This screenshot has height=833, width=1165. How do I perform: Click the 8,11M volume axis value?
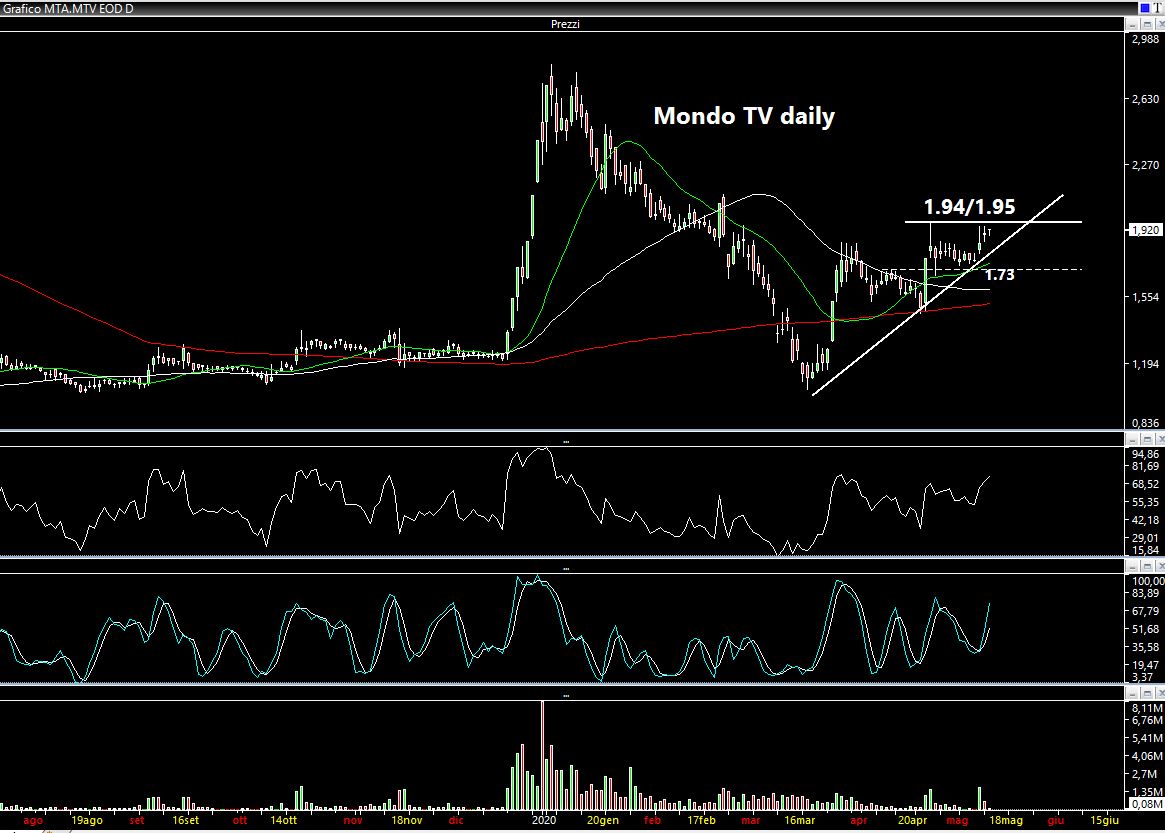[x=1147, y=708]
